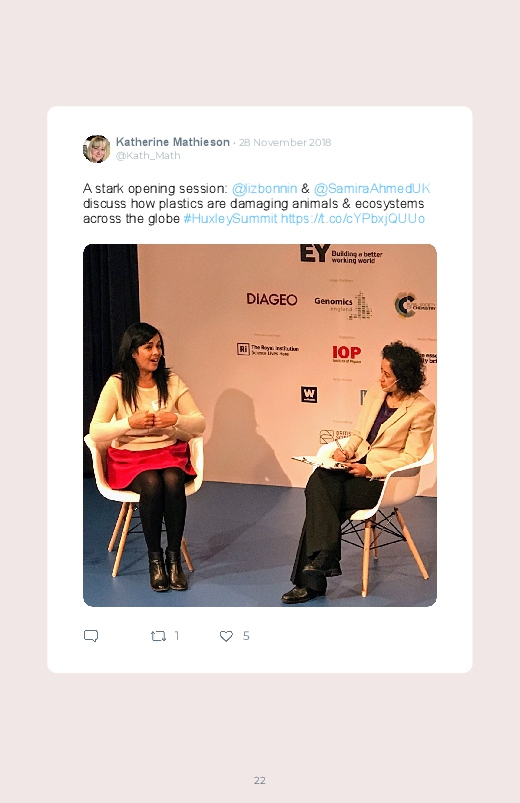The image size is (520, 803).
Task: Click the retweet count number 1
Action: point(177,636)
